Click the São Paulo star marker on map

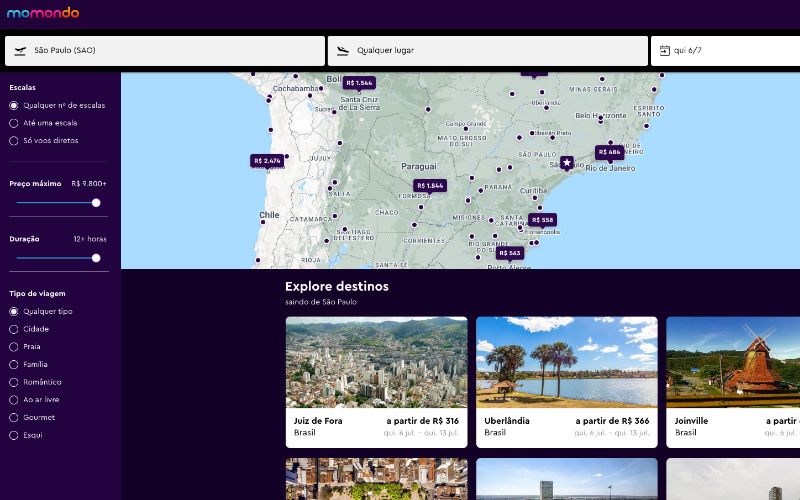coord(567,163)
